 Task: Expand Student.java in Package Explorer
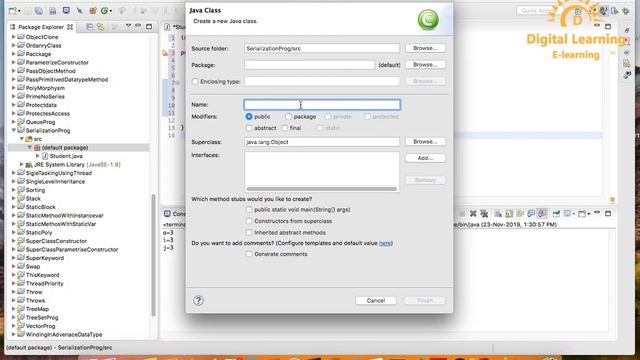pos(38,156)
